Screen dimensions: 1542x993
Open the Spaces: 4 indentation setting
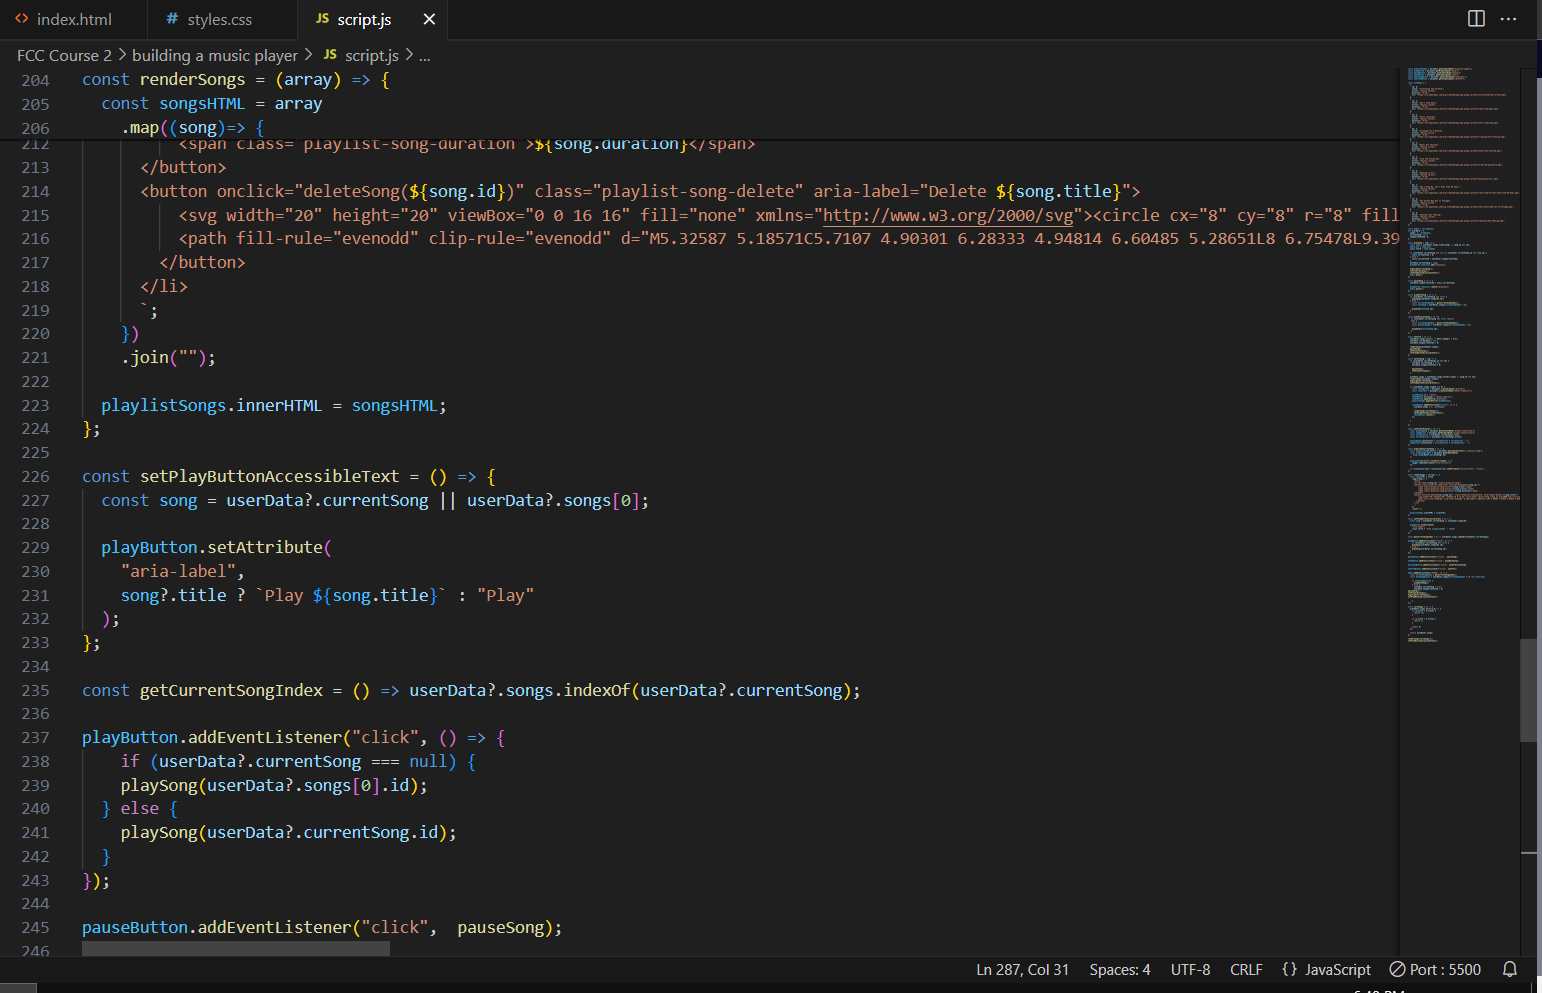click(1119, 969)
